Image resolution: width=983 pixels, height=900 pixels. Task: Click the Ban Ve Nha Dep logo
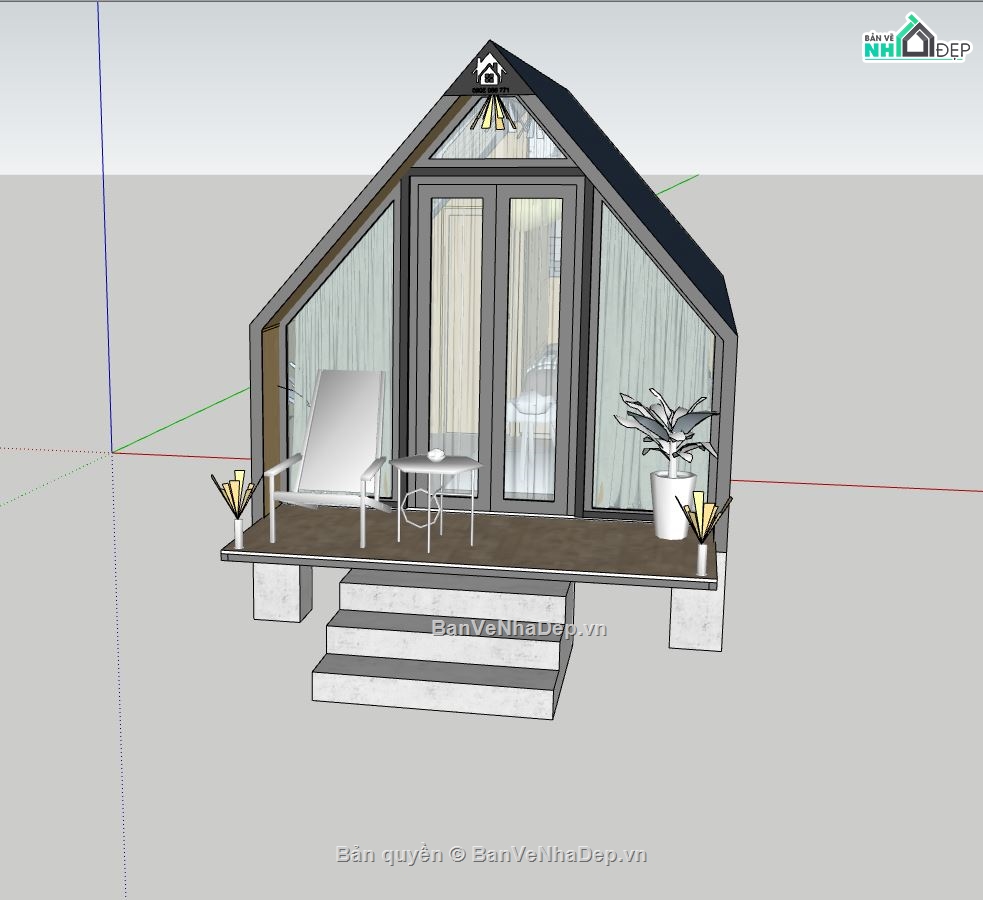(x=915, y=42)
